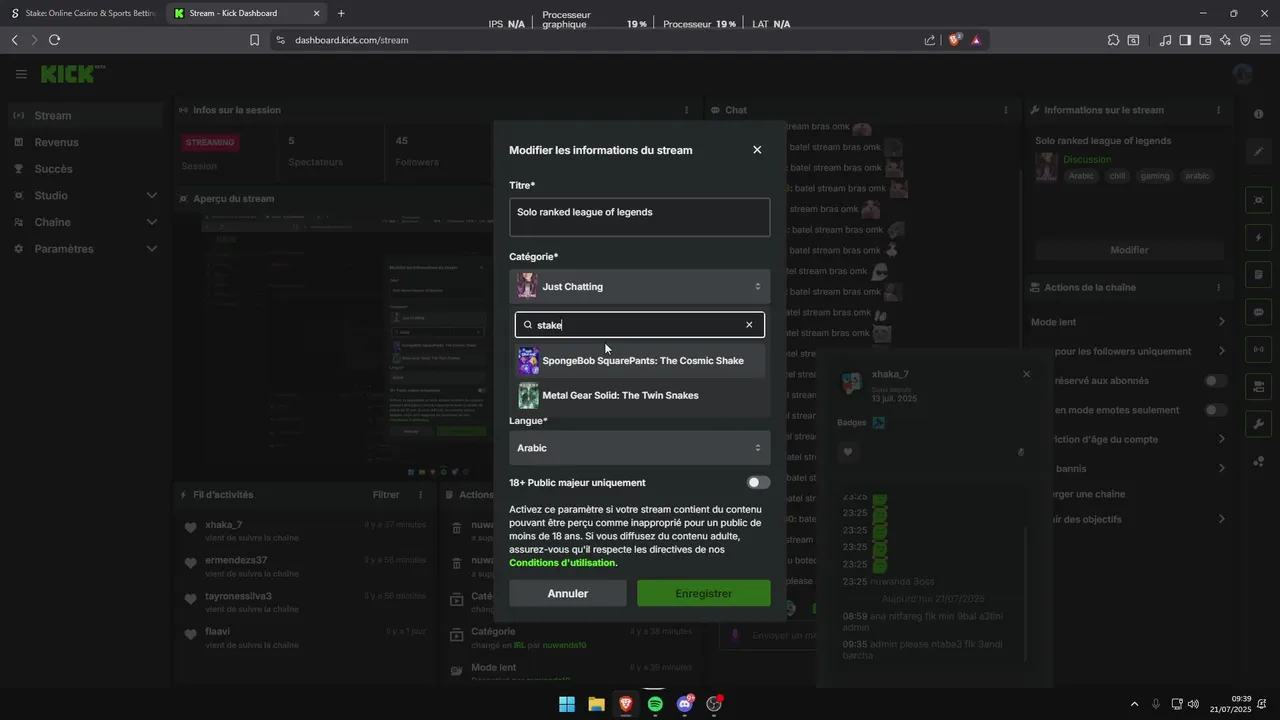Viewport: 1280px width, 720px height.
Task: Select Metal Gear Solid: The Twin Snakes
Action: pyautogui.click(x=640, y=395)
